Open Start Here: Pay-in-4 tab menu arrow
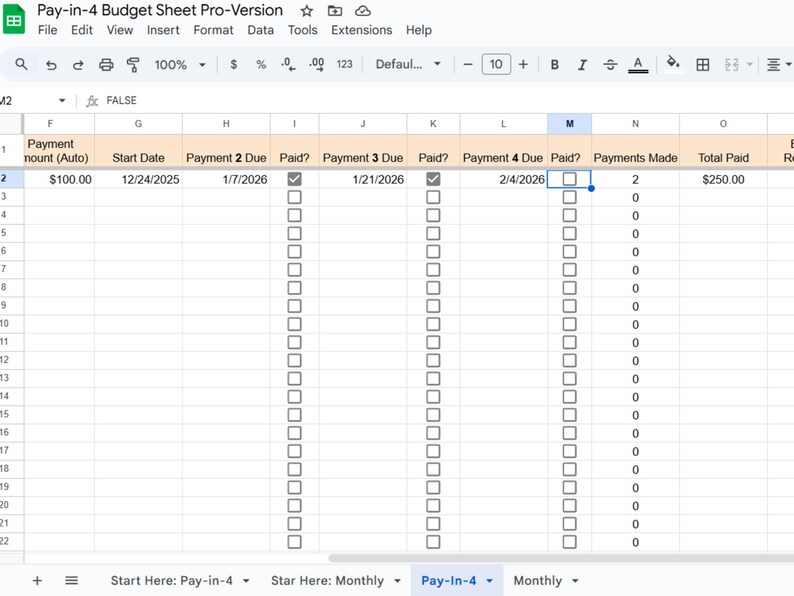The image size is (794, 596). 246,581
